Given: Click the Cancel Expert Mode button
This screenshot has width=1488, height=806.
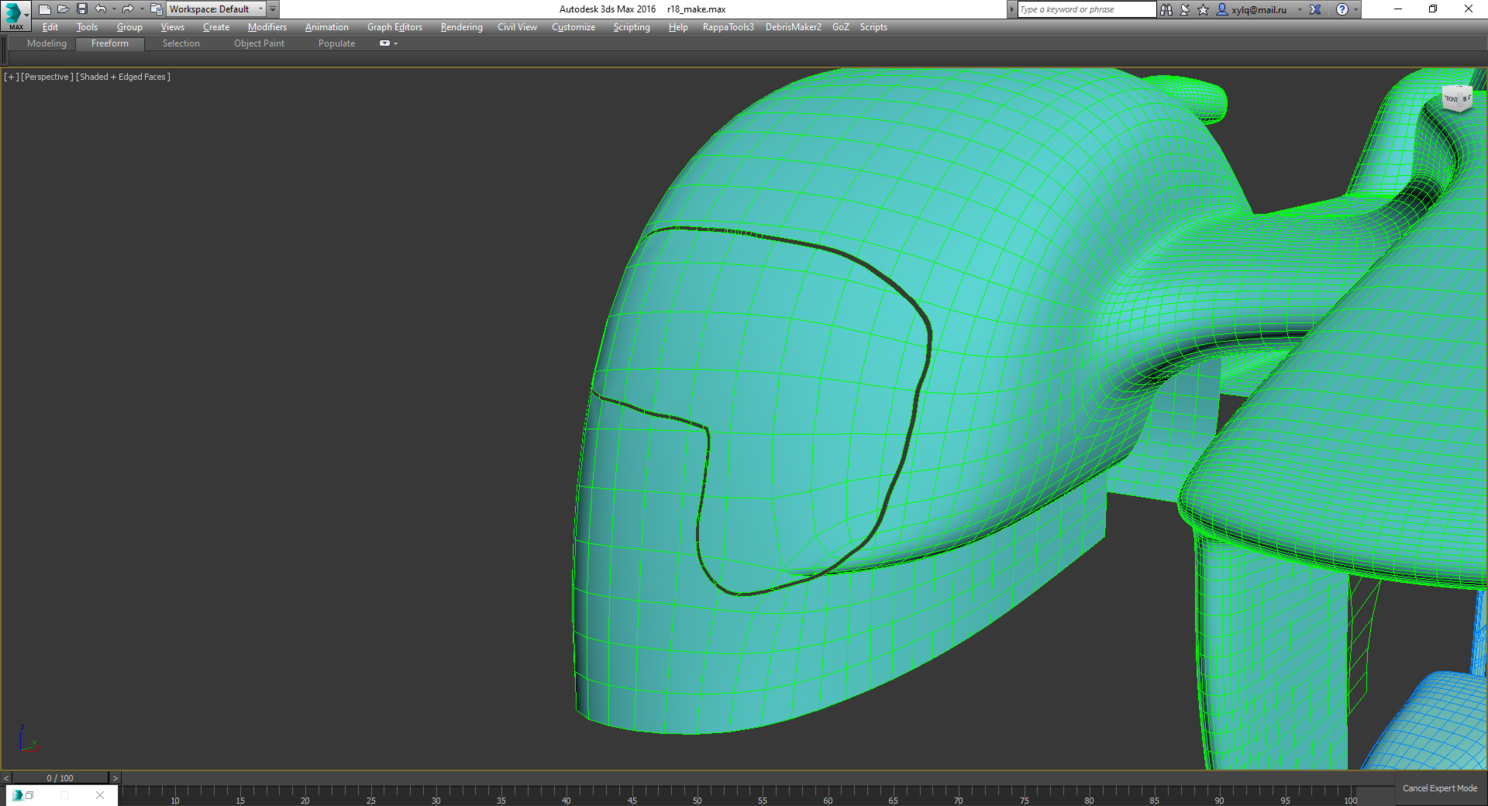Looking at the screenshot, I should [x=1439, y=788].
